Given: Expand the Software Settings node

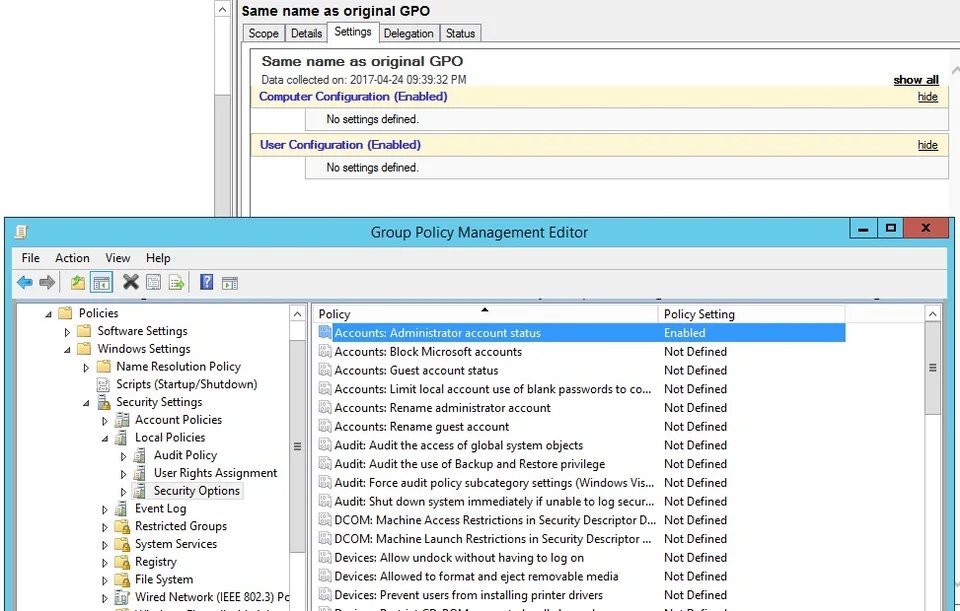Looking at the screenshot, I should tap(67, 332).
